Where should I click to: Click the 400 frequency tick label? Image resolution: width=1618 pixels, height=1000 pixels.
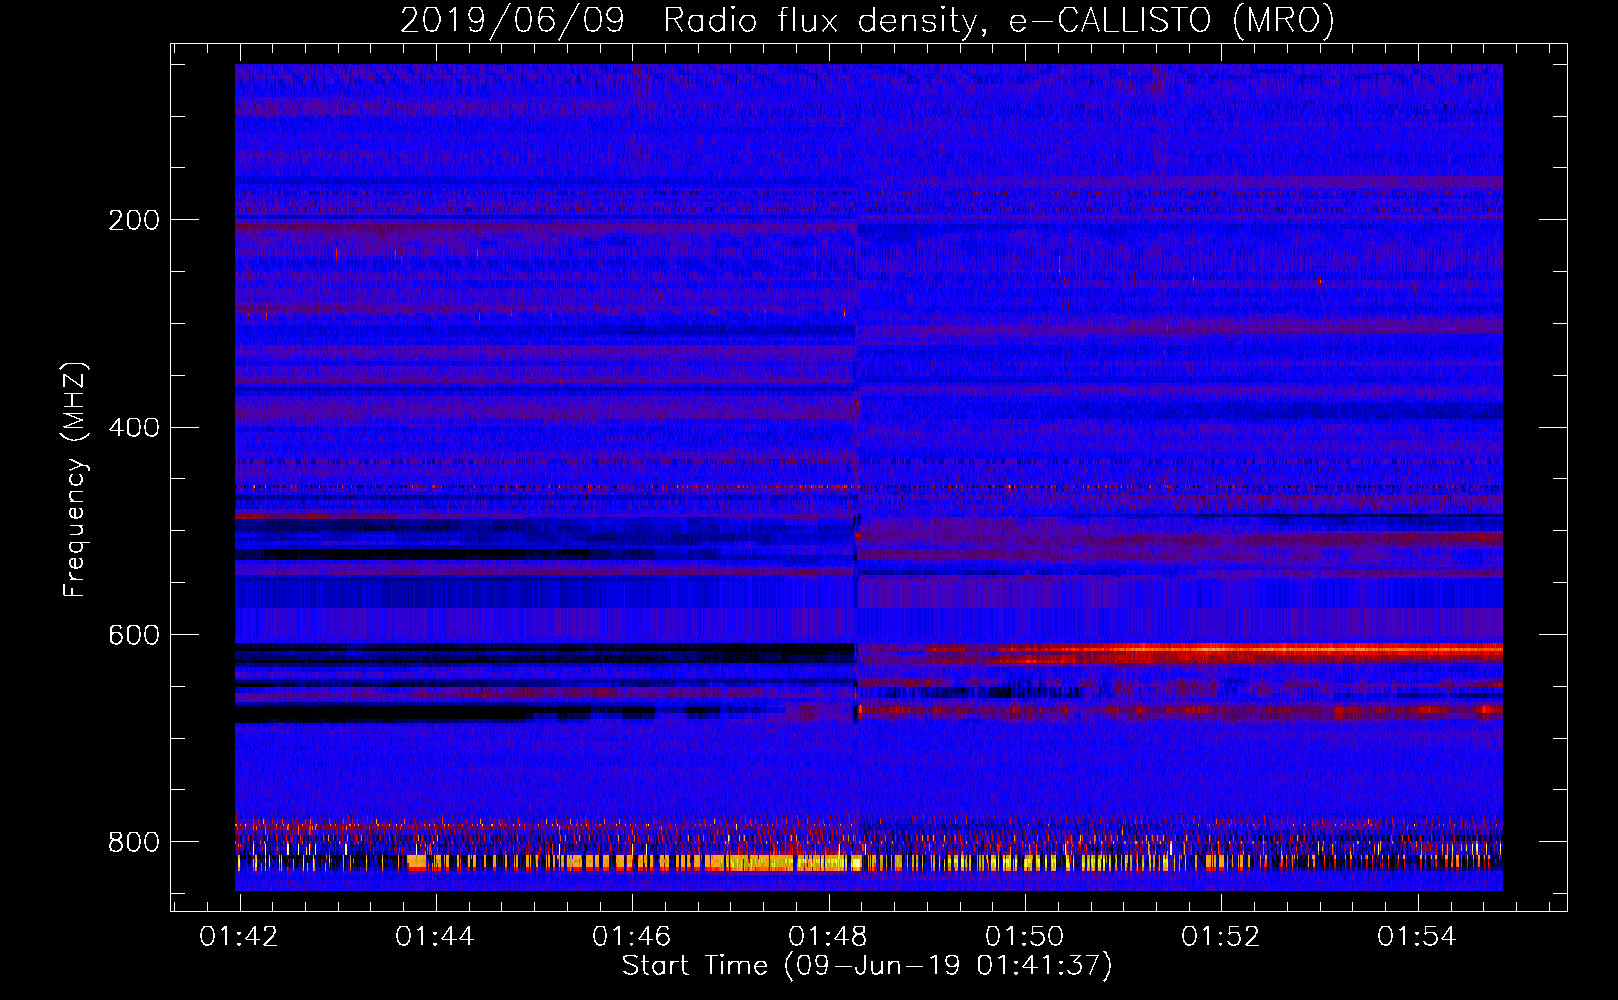coord(134,428)
